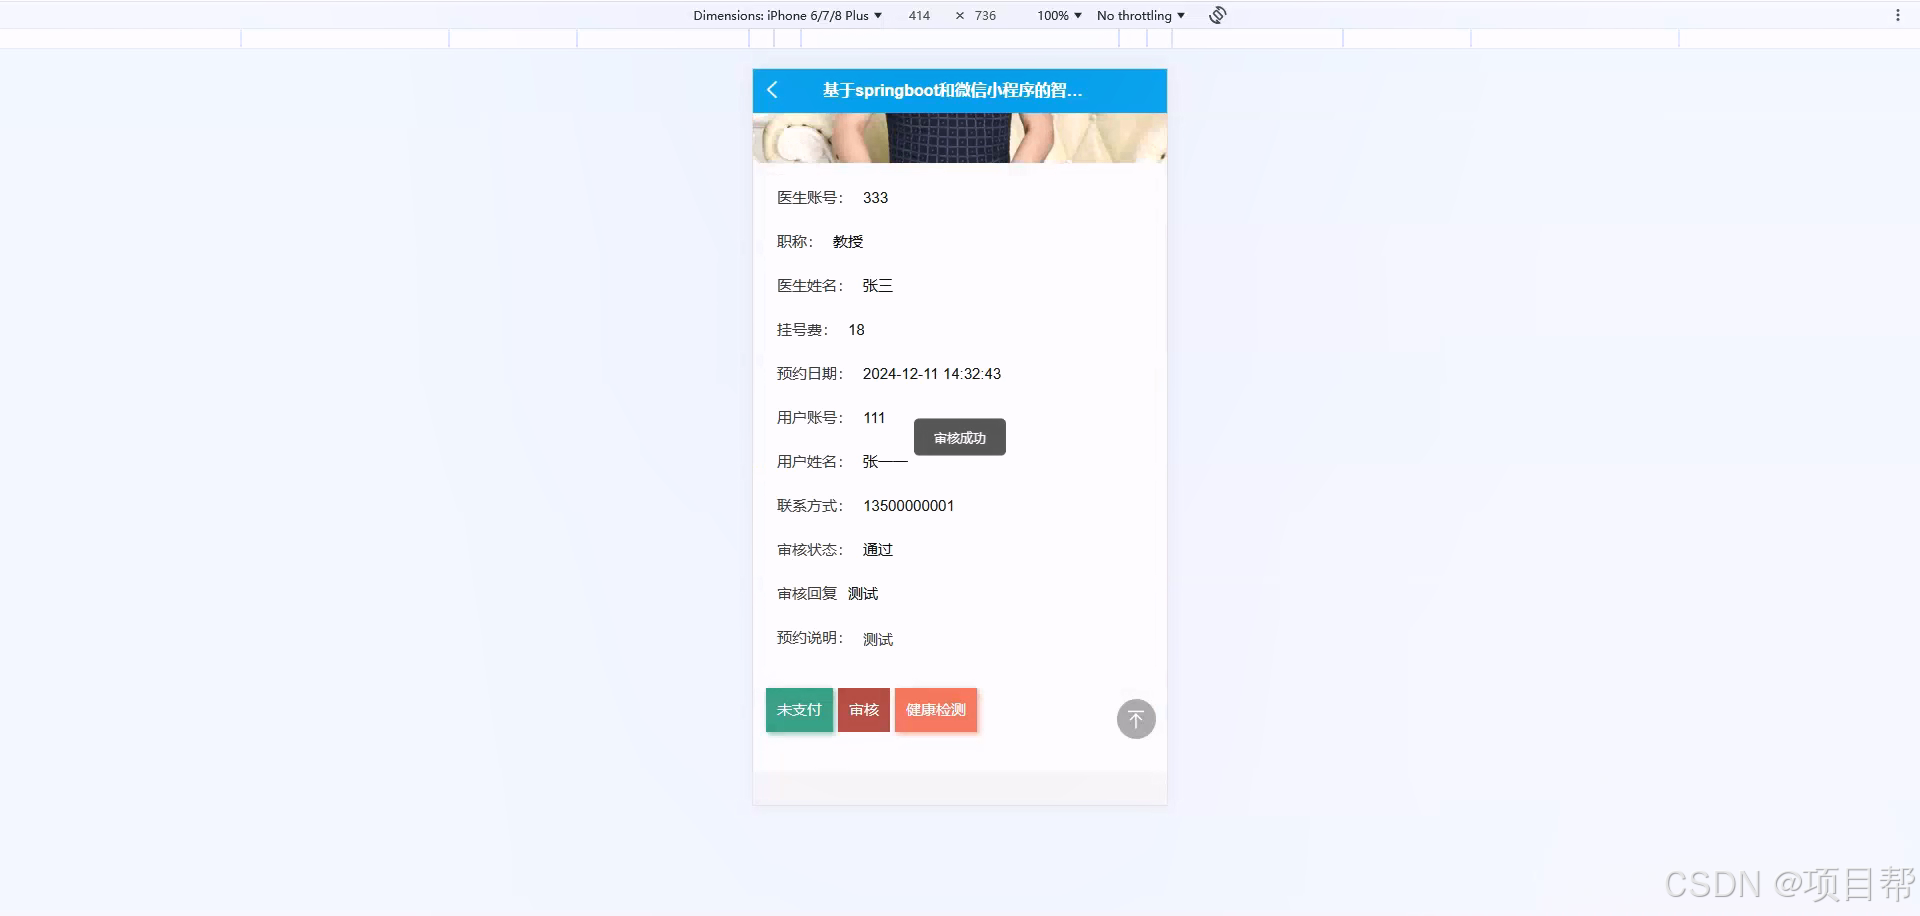Open the 100% zoom level dropdown
Screen dimensions: 1920x916
[1055, 15]
